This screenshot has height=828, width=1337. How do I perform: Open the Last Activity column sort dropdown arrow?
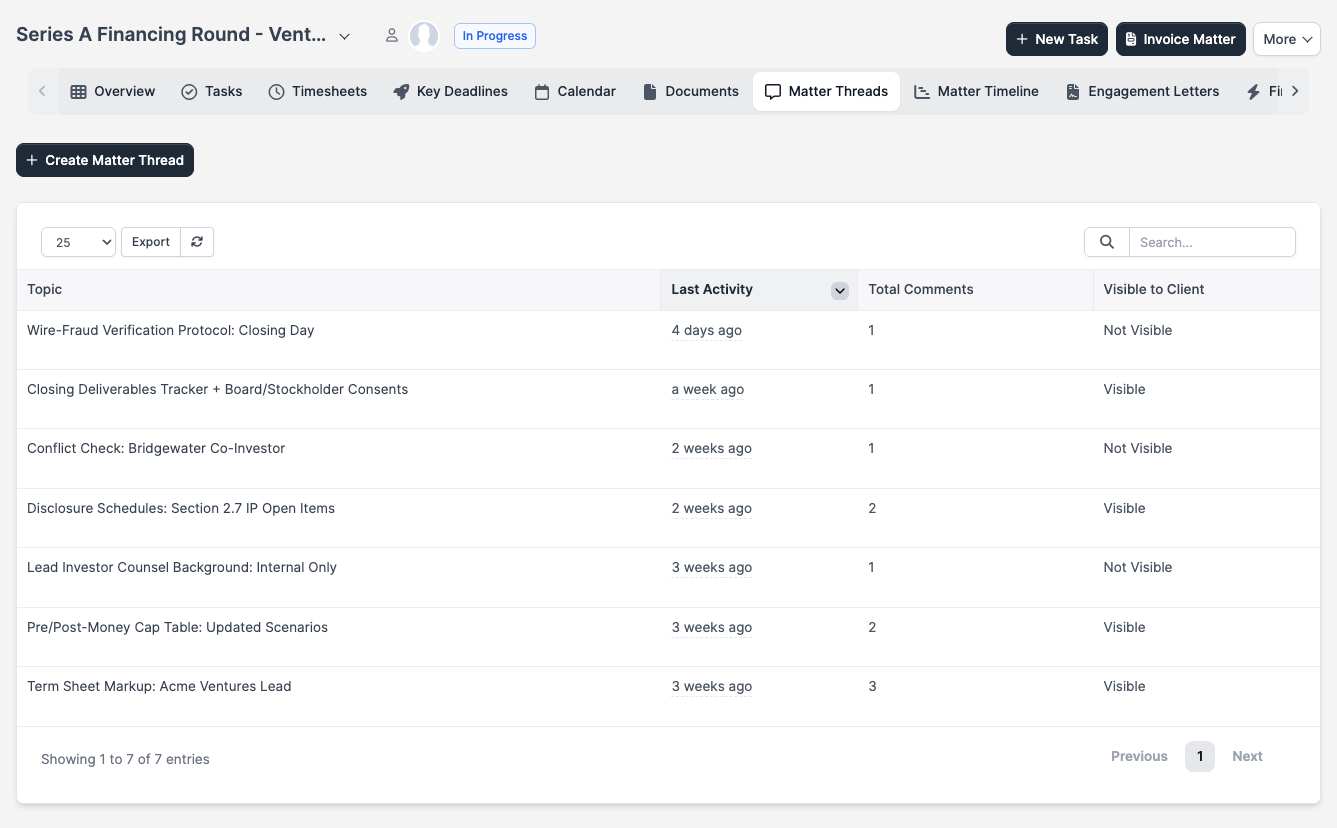[x=840, y=290]
